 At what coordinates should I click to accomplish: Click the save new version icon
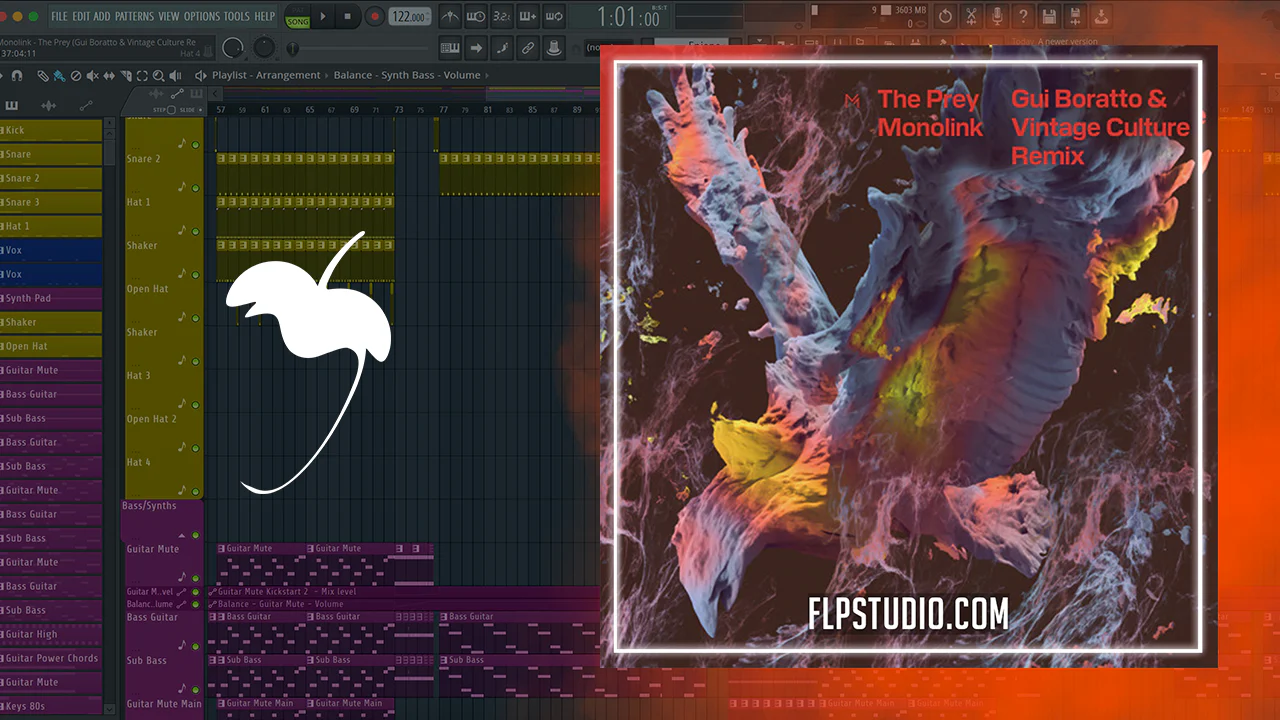pos(1075,17)
